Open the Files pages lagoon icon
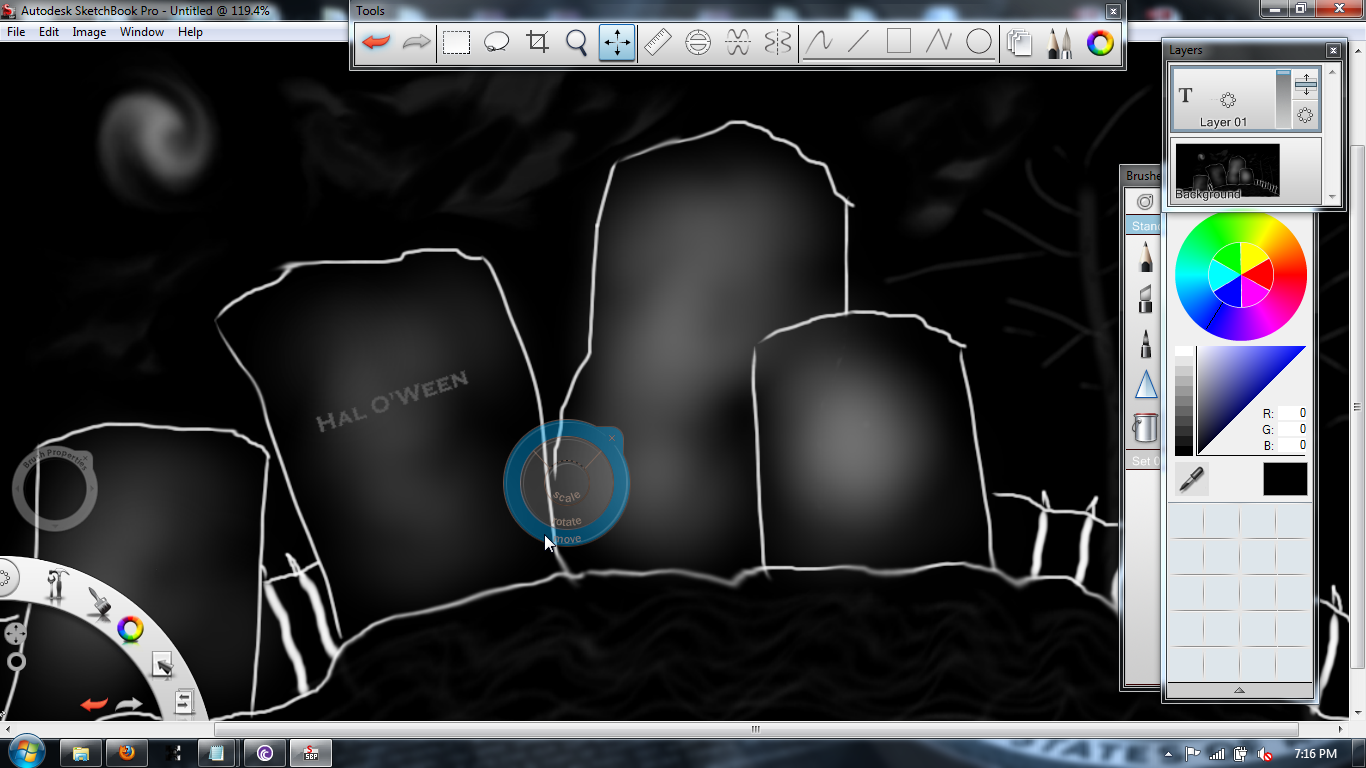 click(184, 702)
